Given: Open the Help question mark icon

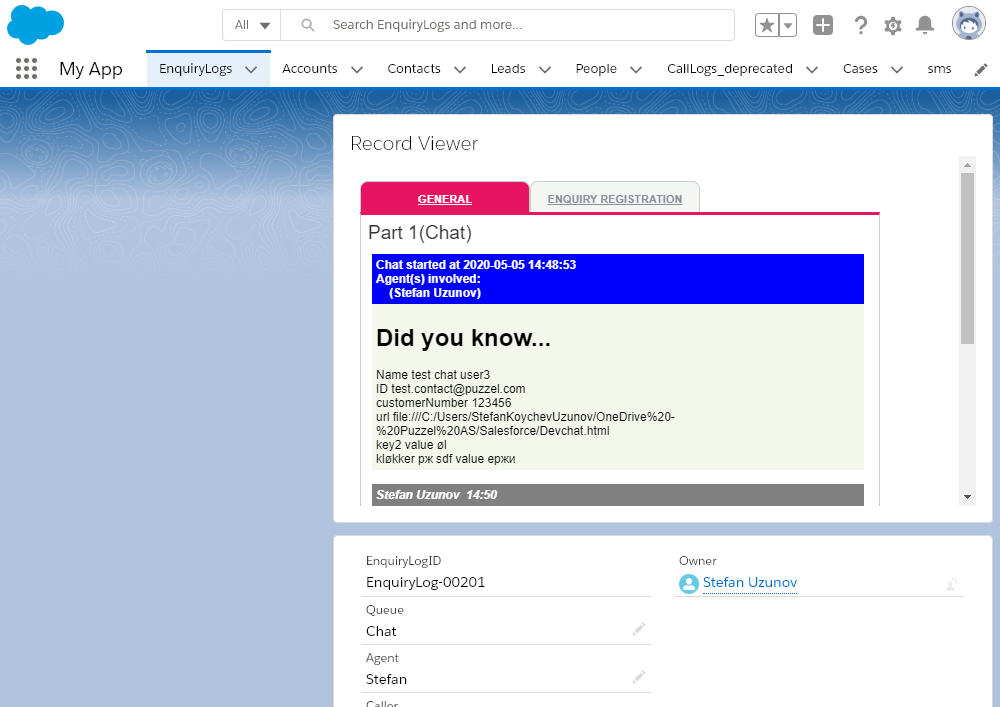Looking at the screenshot, I should pos(860,26).
